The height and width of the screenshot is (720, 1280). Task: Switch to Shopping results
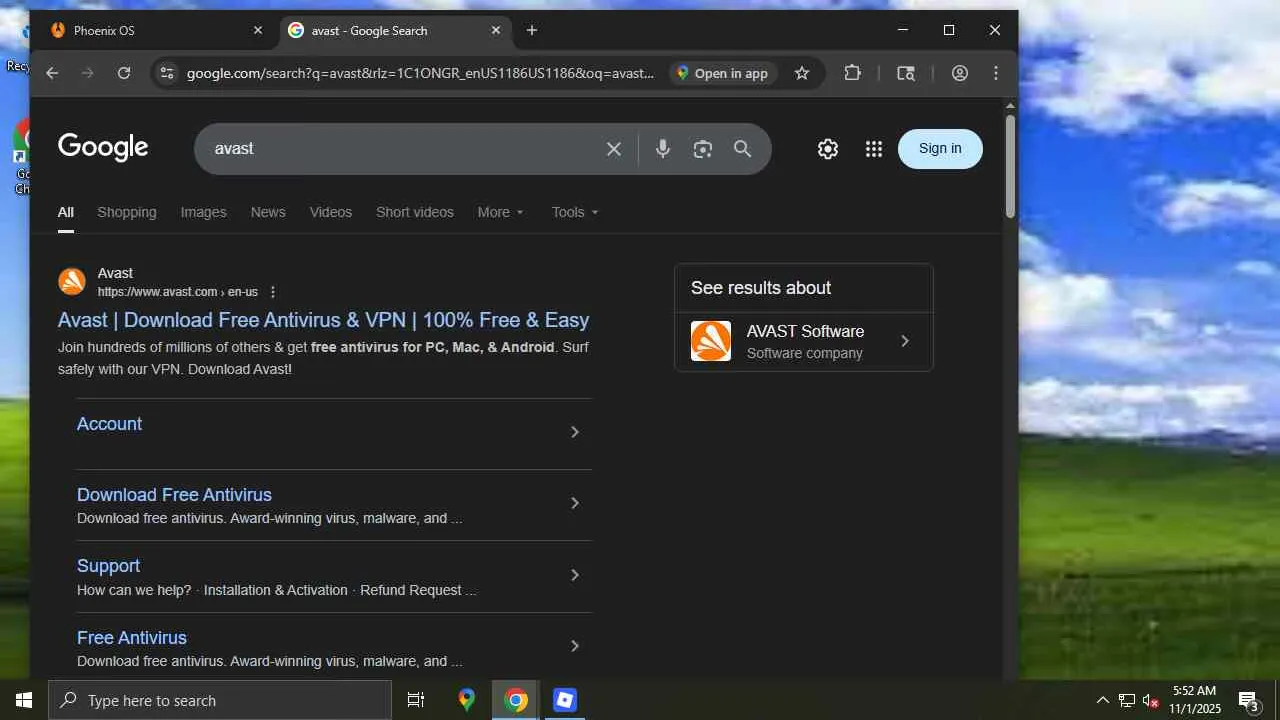(x=127, y=212)
